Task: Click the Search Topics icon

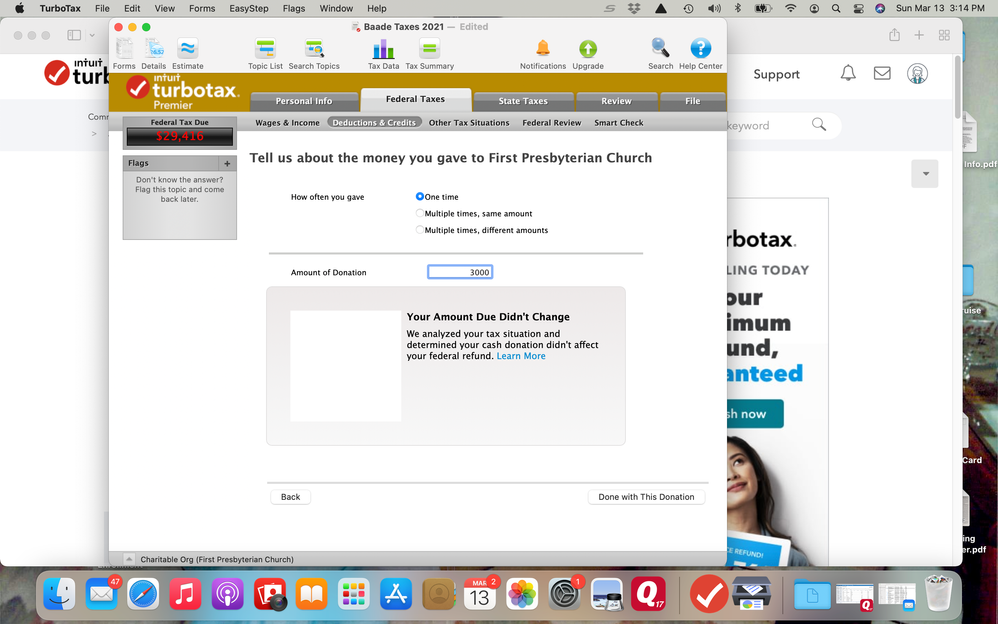Action: (313, 48)
